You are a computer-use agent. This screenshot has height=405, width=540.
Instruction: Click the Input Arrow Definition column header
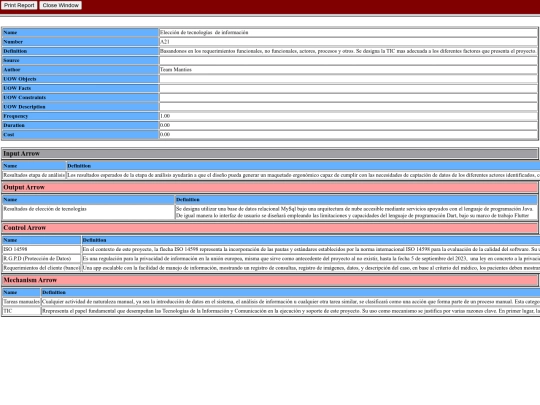303,166
